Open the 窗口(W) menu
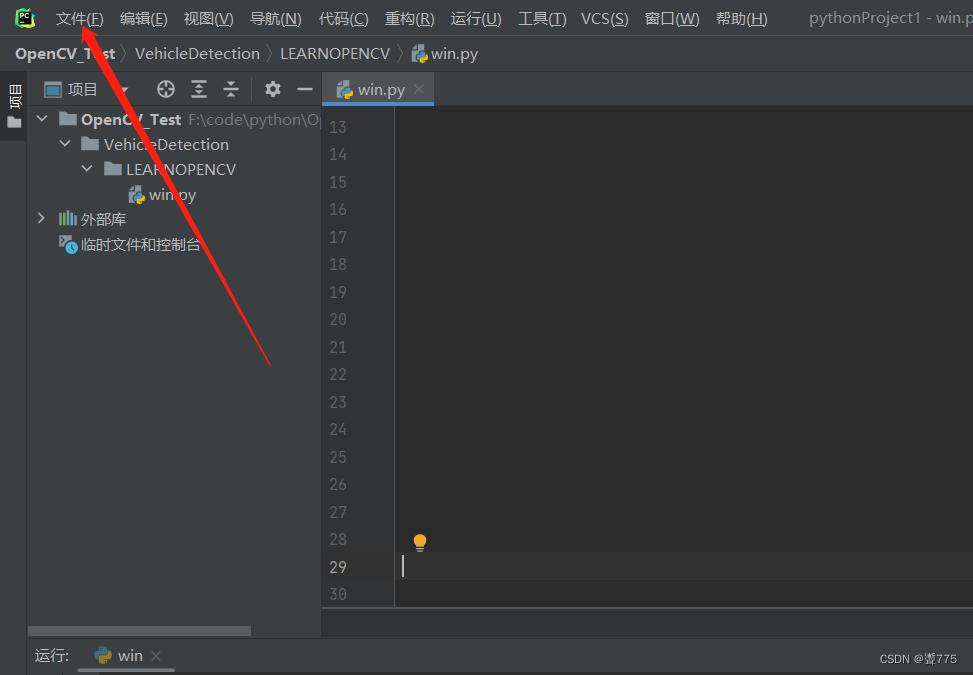Image resolution: width=973 pixels, height=675 pixels. coord(672,19)
